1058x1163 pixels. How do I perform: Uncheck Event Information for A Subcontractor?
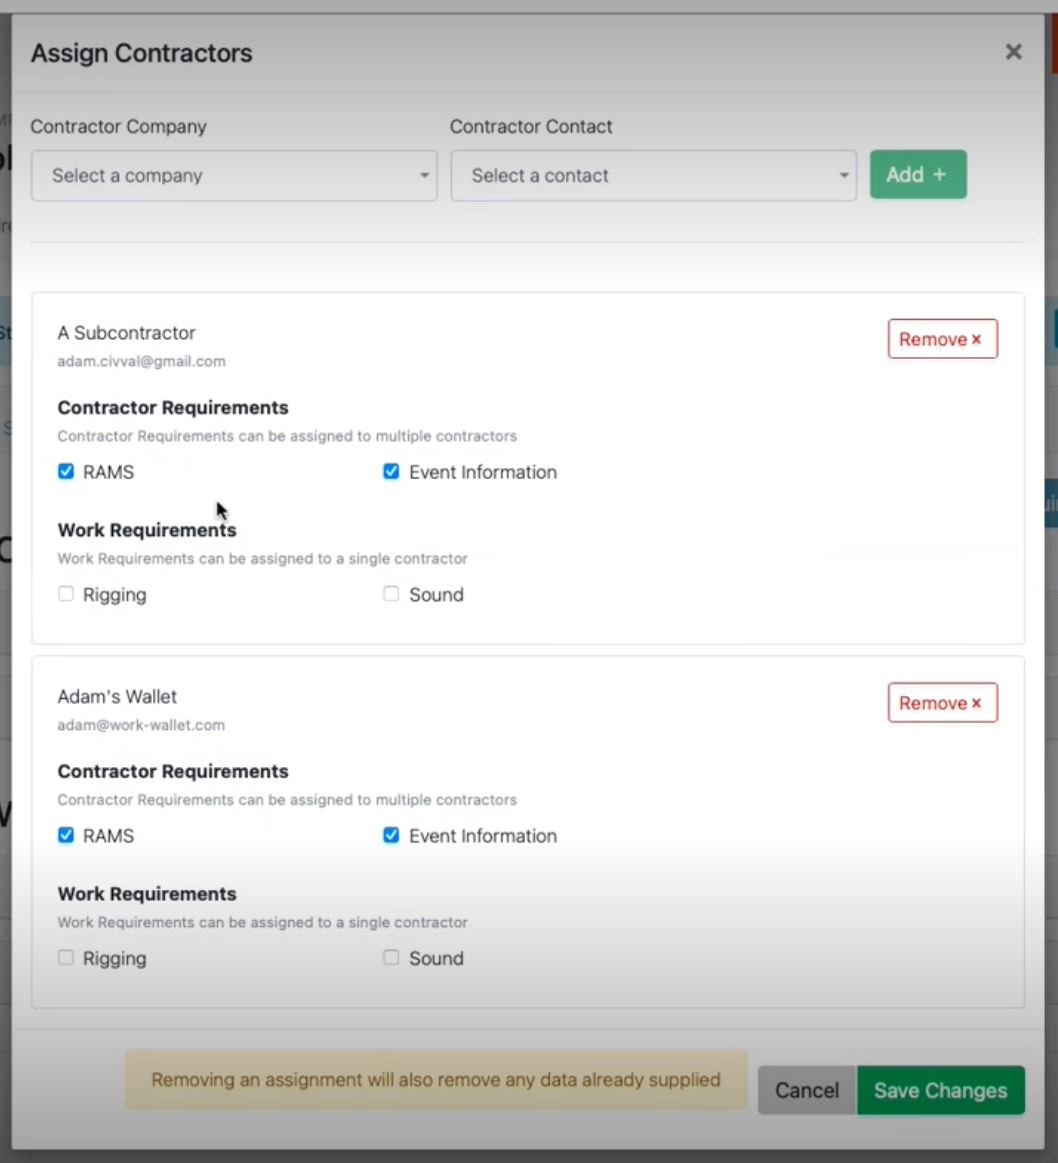(x=391, y=472)
